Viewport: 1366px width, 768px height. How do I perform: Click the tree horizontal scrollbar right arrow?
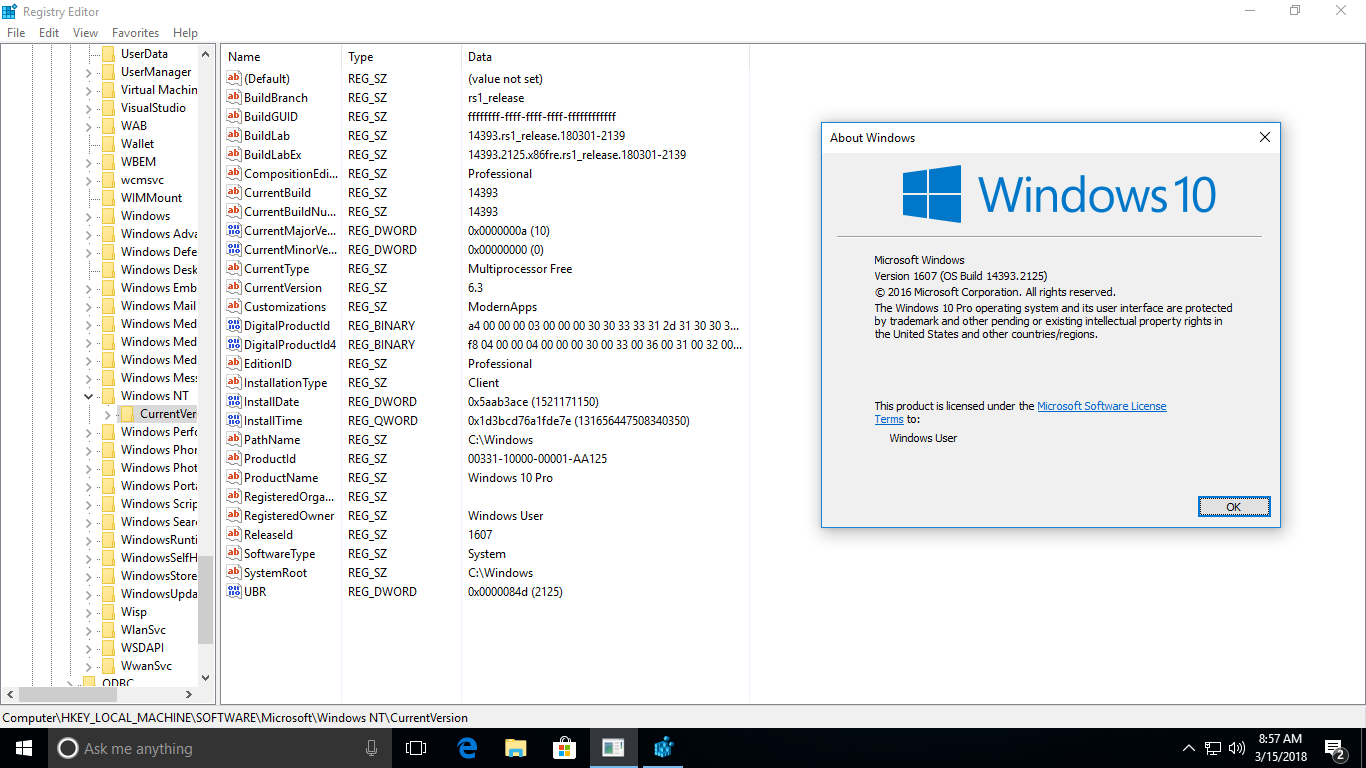pos(189,694)
